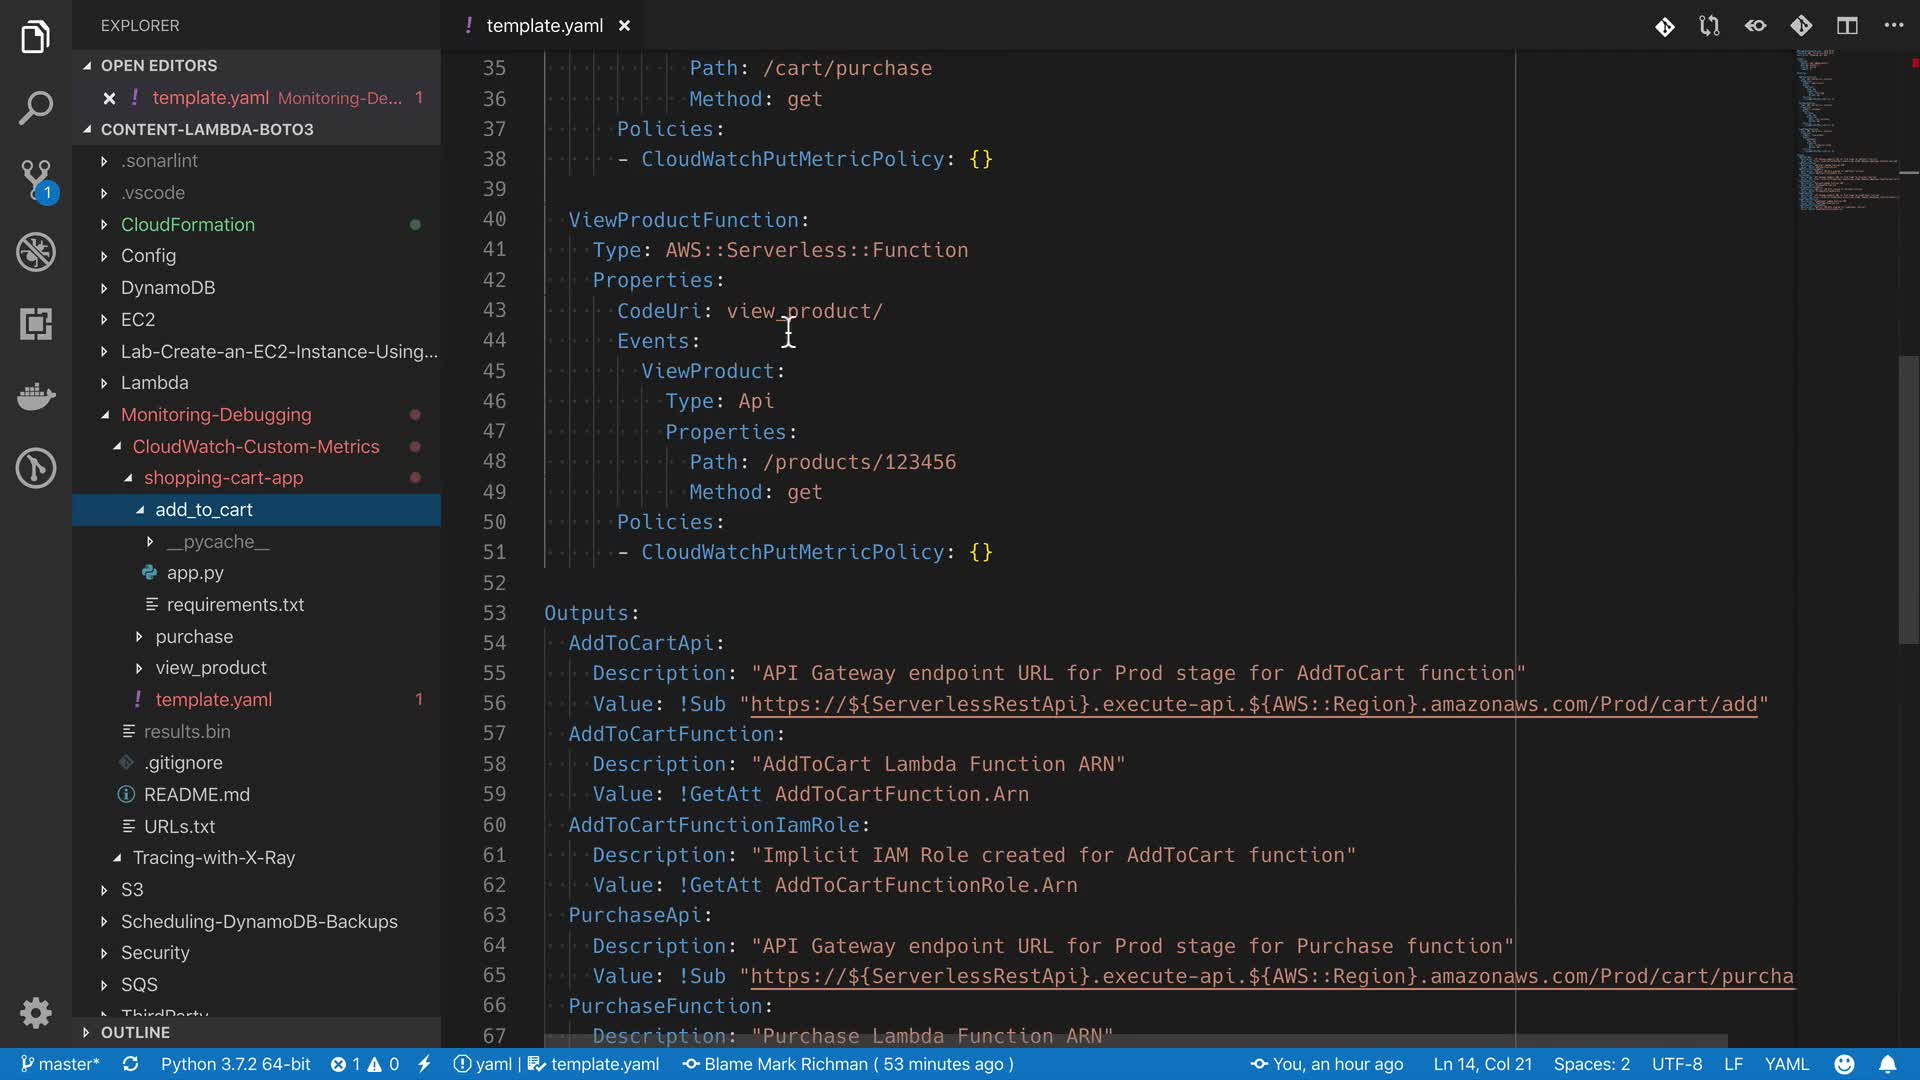
Task: Click the editor vertical scrollbar thumb
Action: coord(1908,500)
